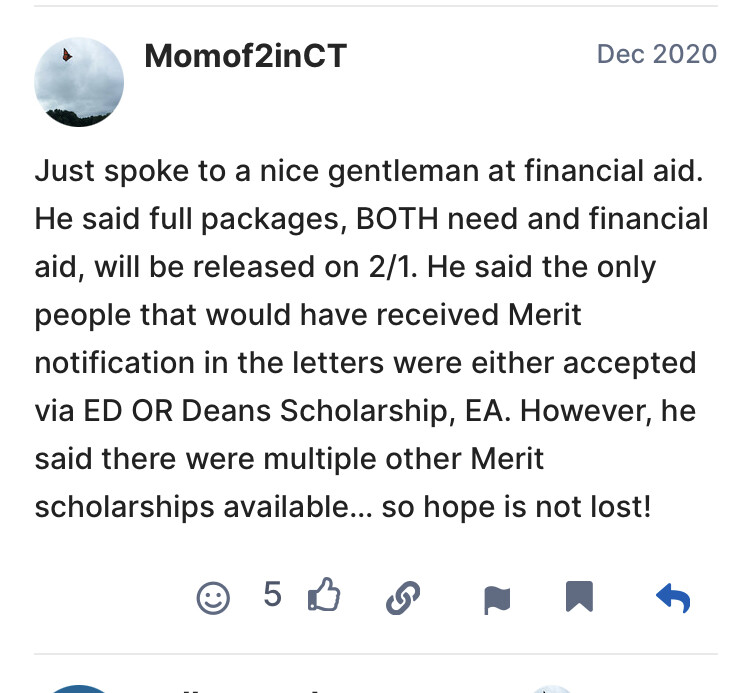Flag this post for moderators
750x693 pixels.
point(497,599)
